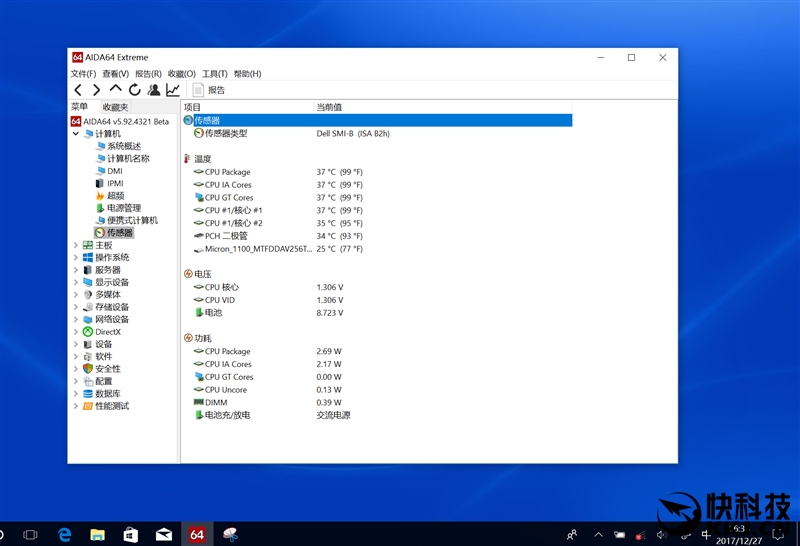Select the 传感器类型 row
800x546 pixels.
[x=378, y=134]
